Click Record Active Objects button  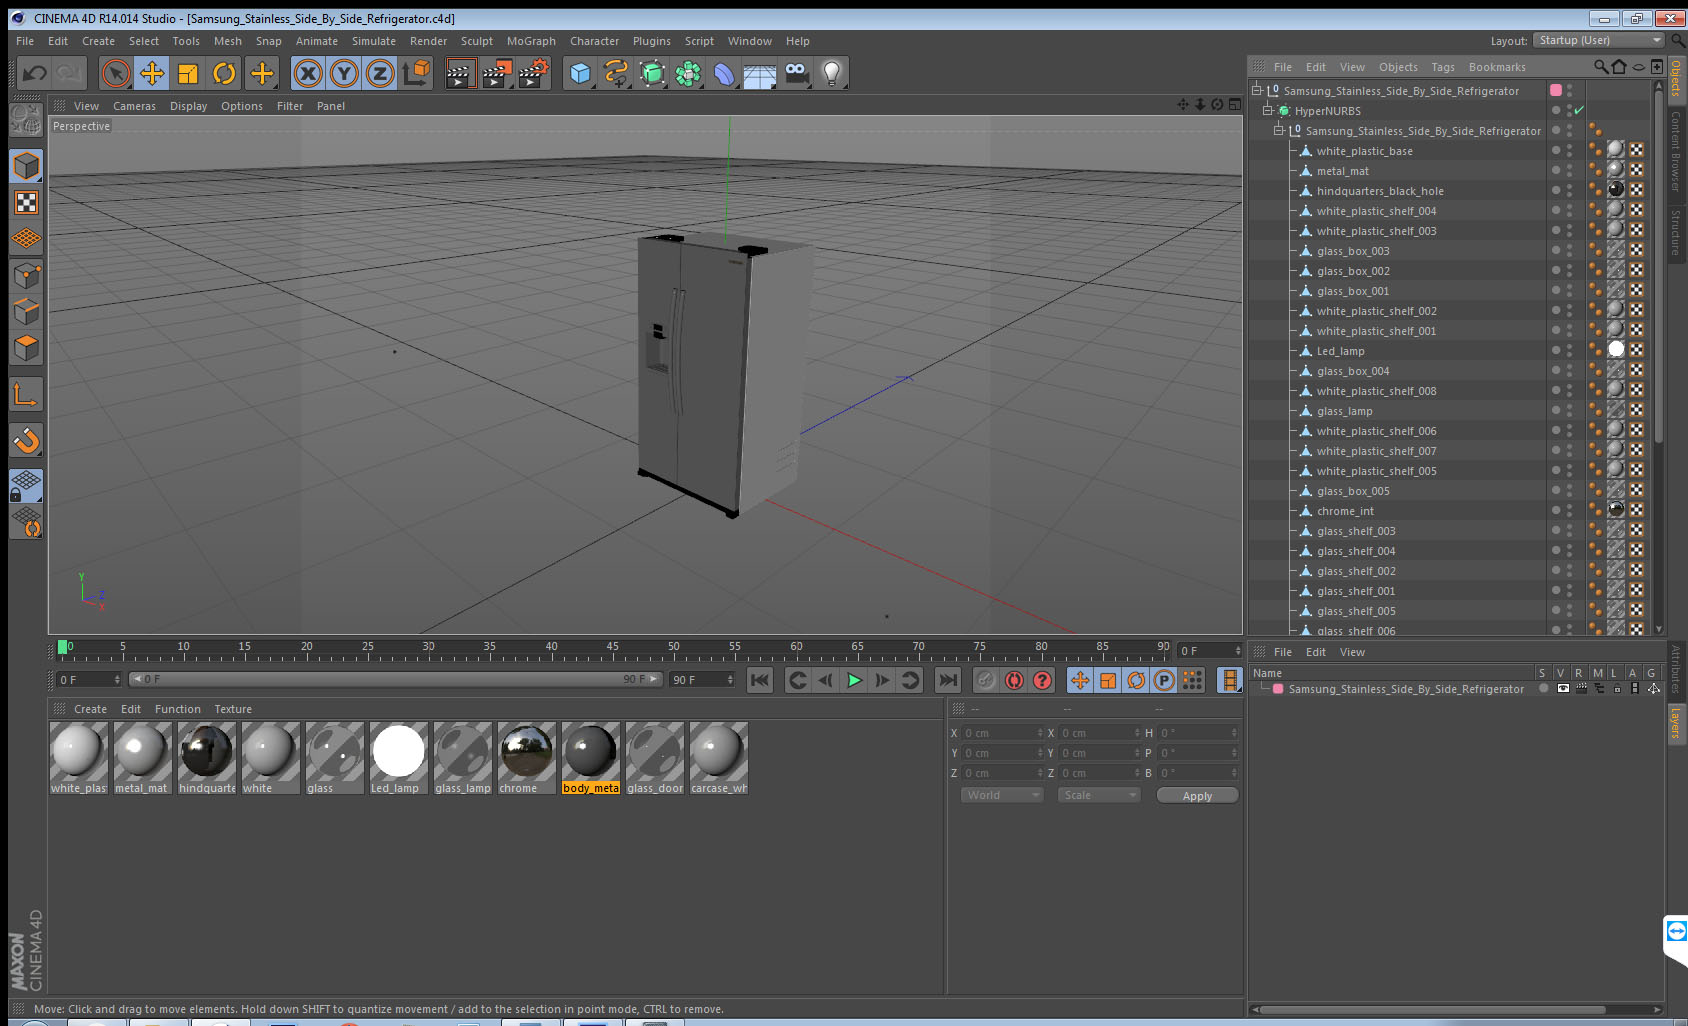[986, 680]
